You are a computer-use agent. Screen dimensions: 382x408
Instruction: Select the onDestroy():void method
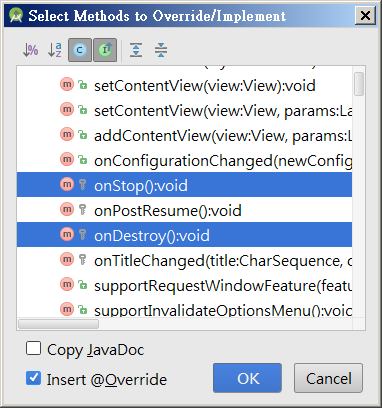(x=184, y=235)
